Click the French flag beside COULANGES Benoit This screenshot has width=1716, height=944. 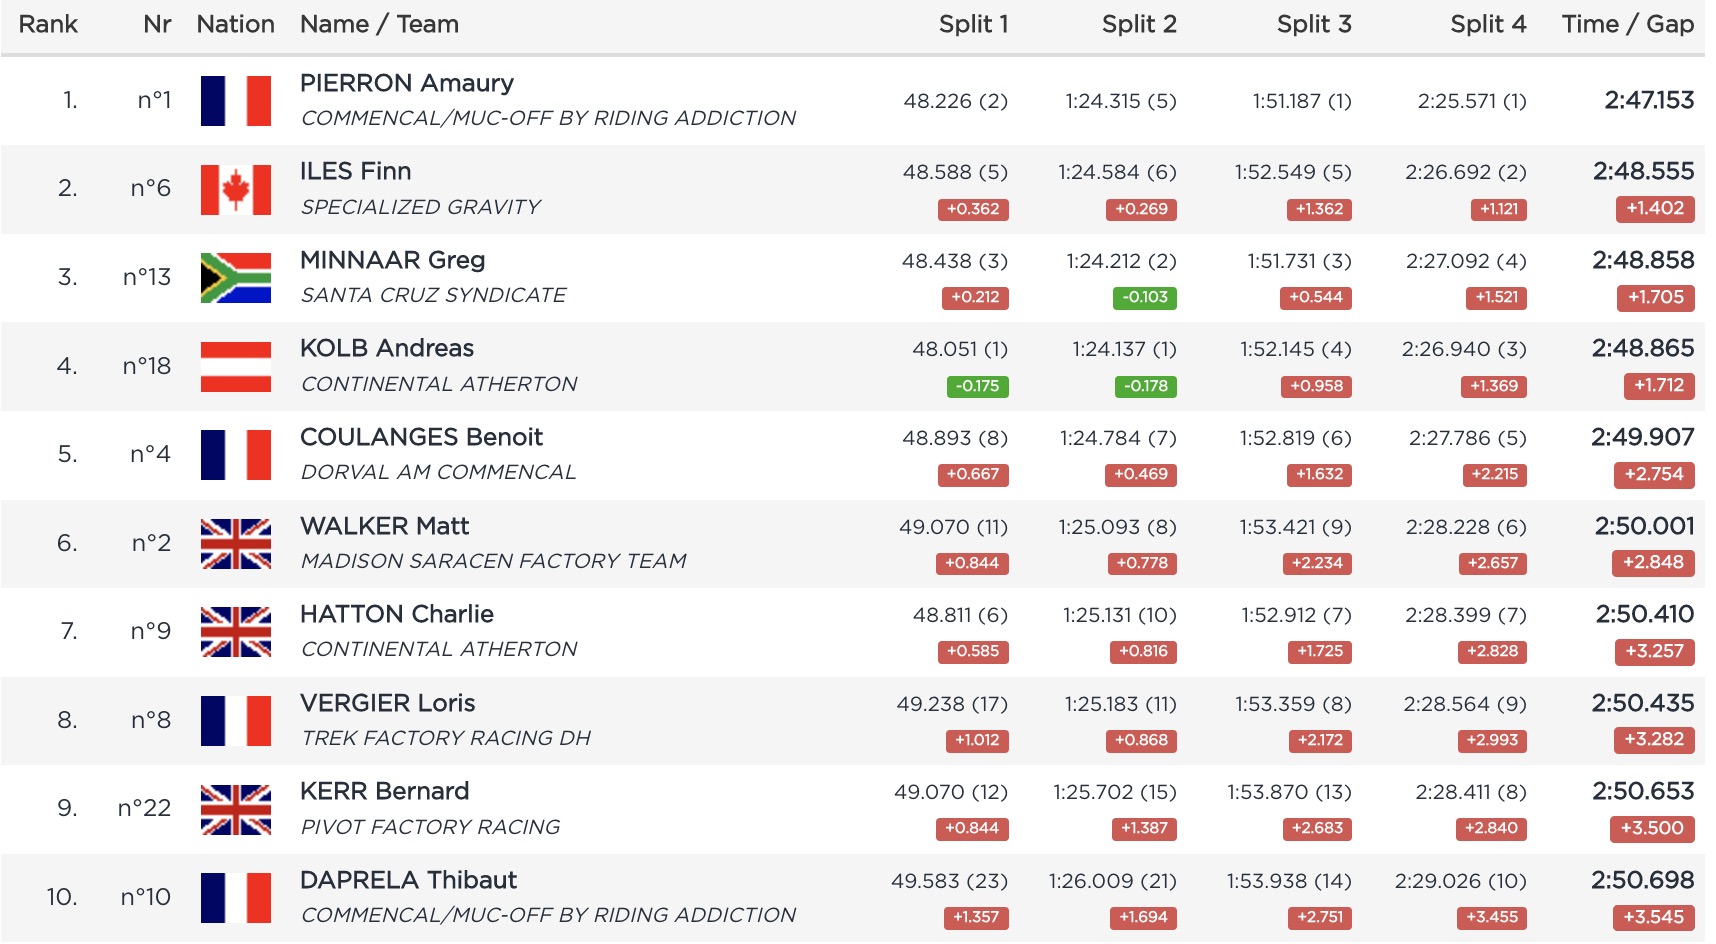click(235, 455)
